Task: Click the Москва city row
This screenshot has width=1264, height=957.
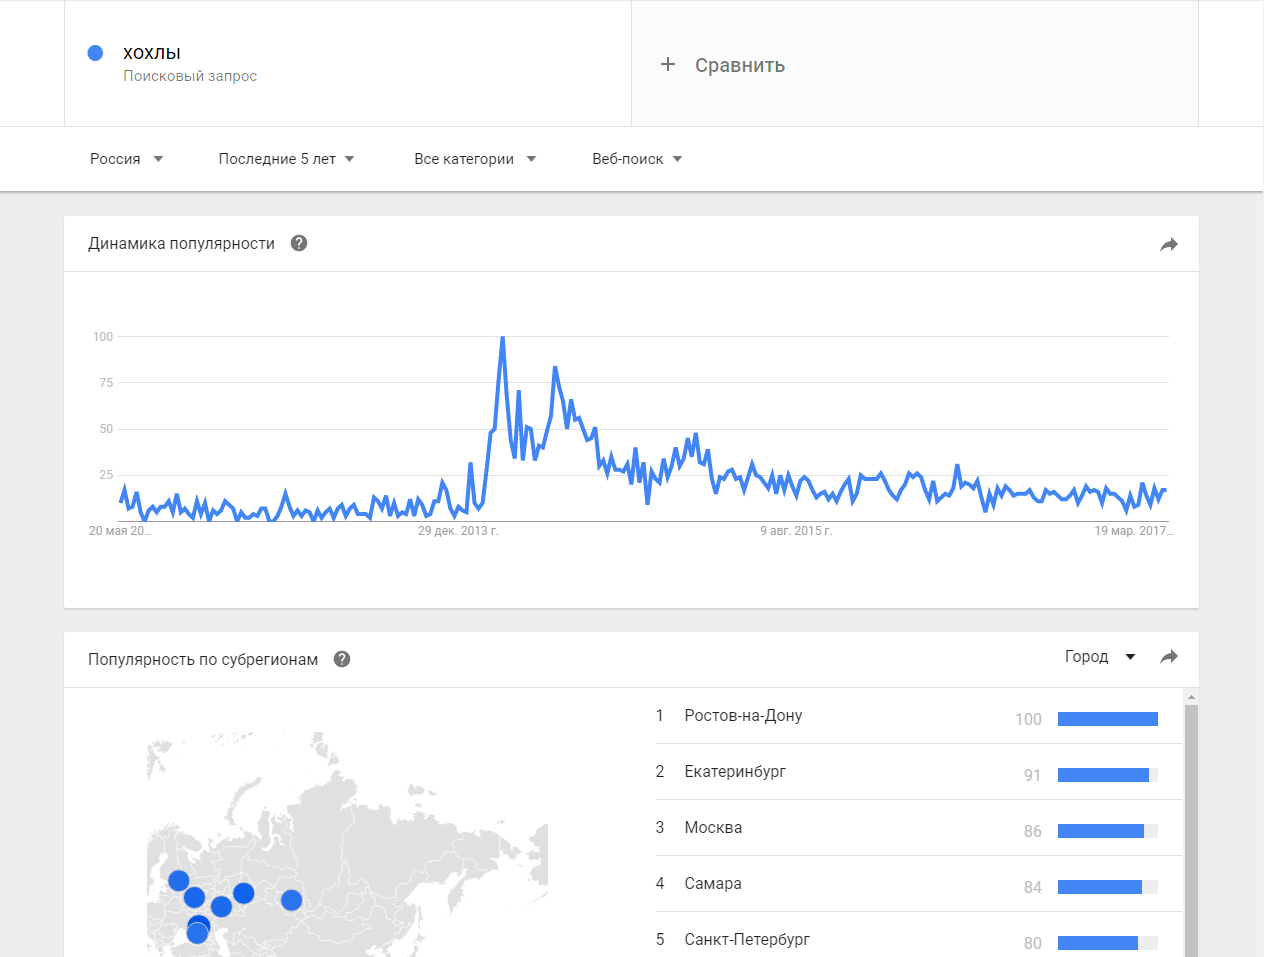Action: click(713, 828)
